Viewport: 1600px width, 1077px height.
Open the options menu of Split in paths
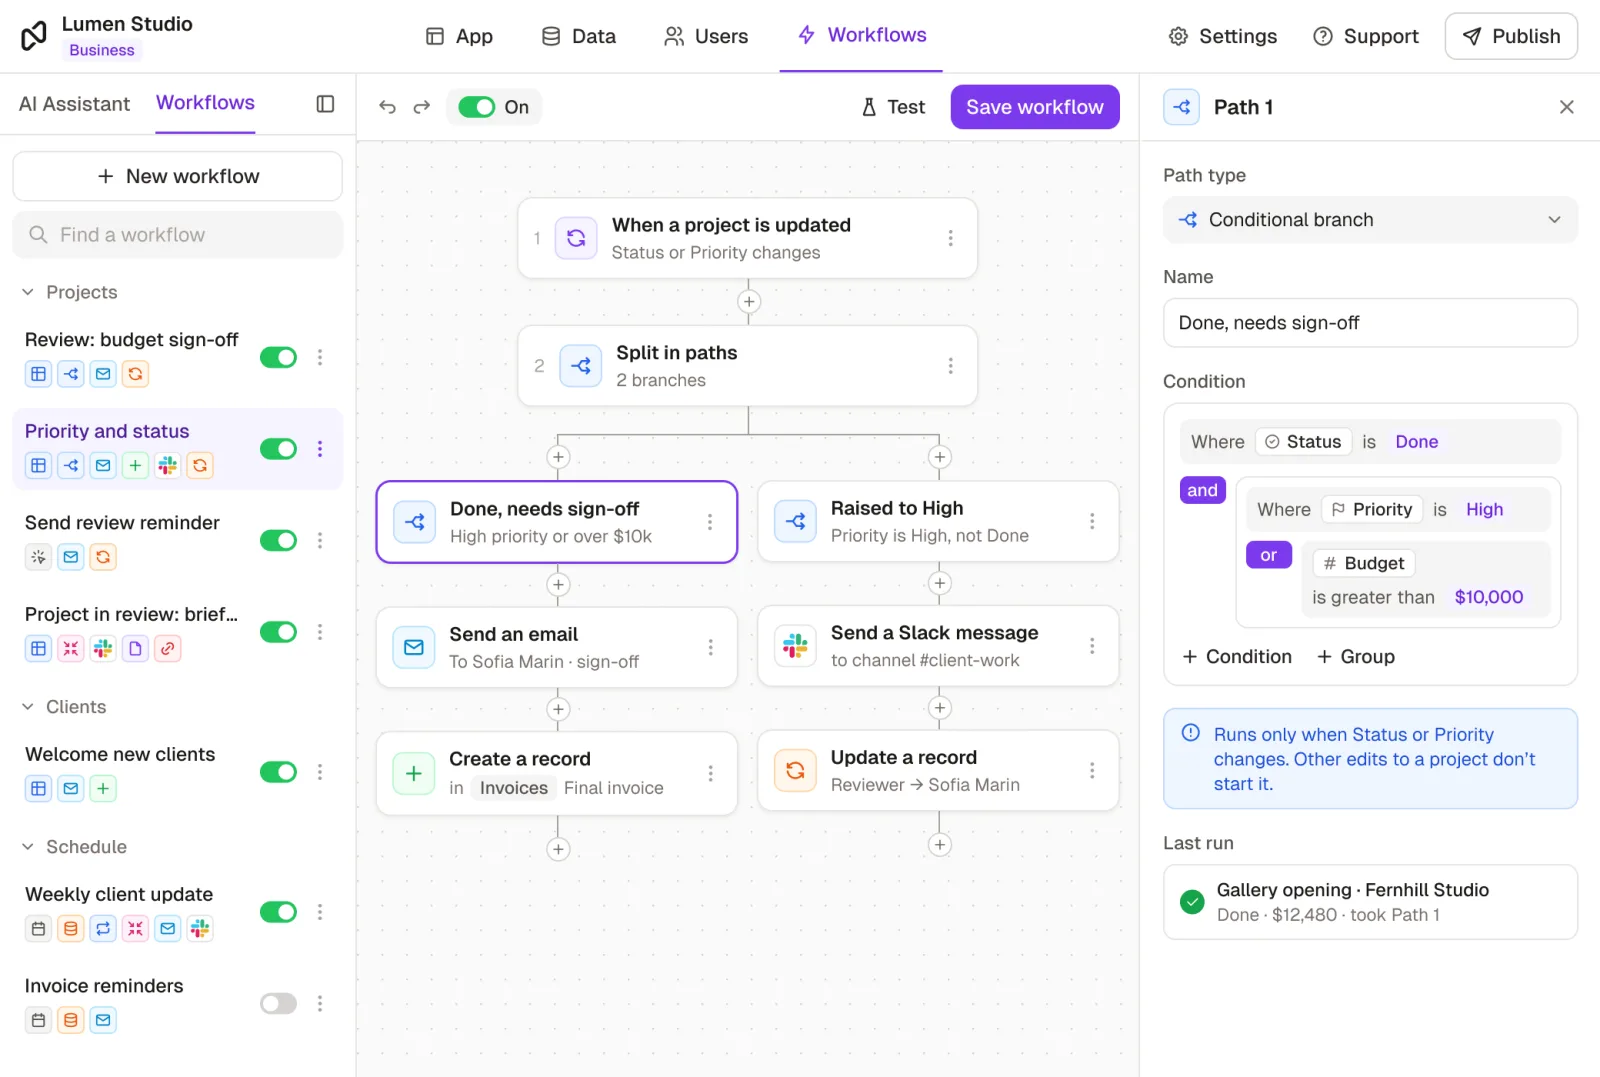pyautogui.click(x=950, y=366)
